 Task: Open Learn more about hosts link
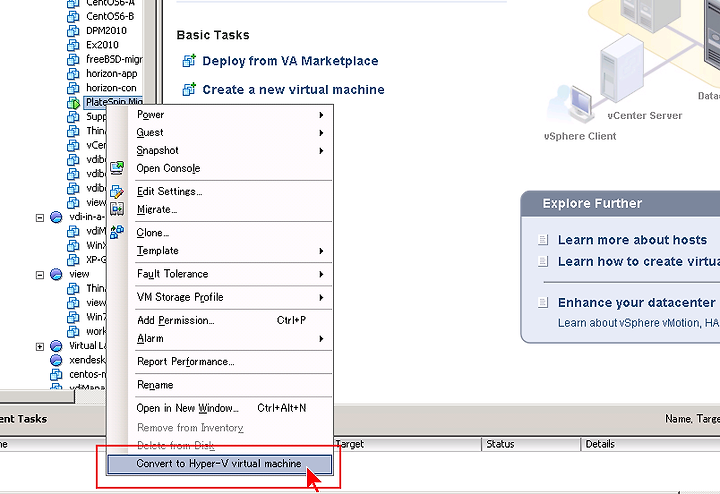click(x=632, y=240)
